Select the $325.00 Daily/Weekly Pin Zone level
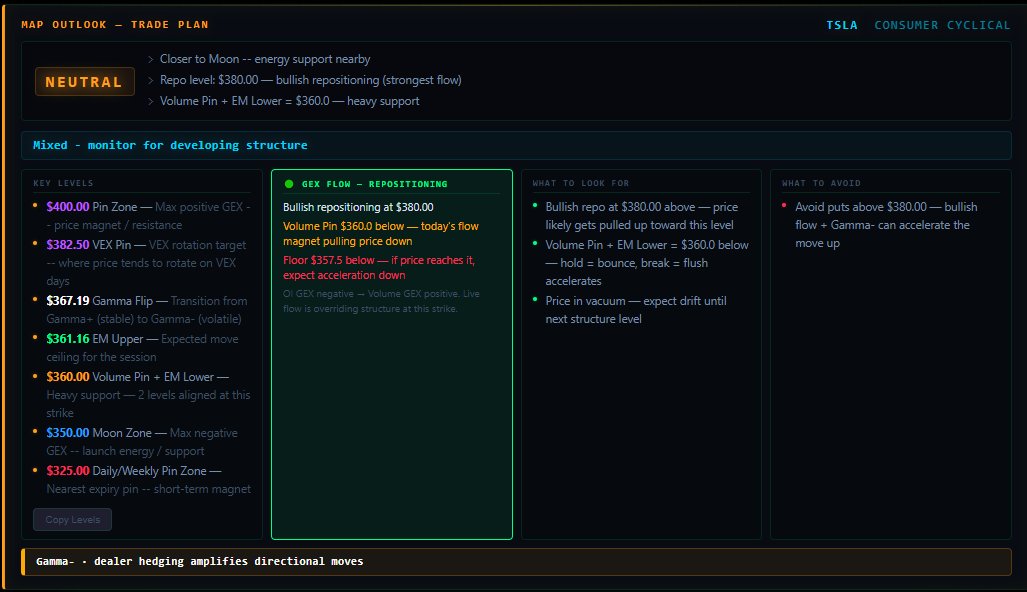 point(148,480)
